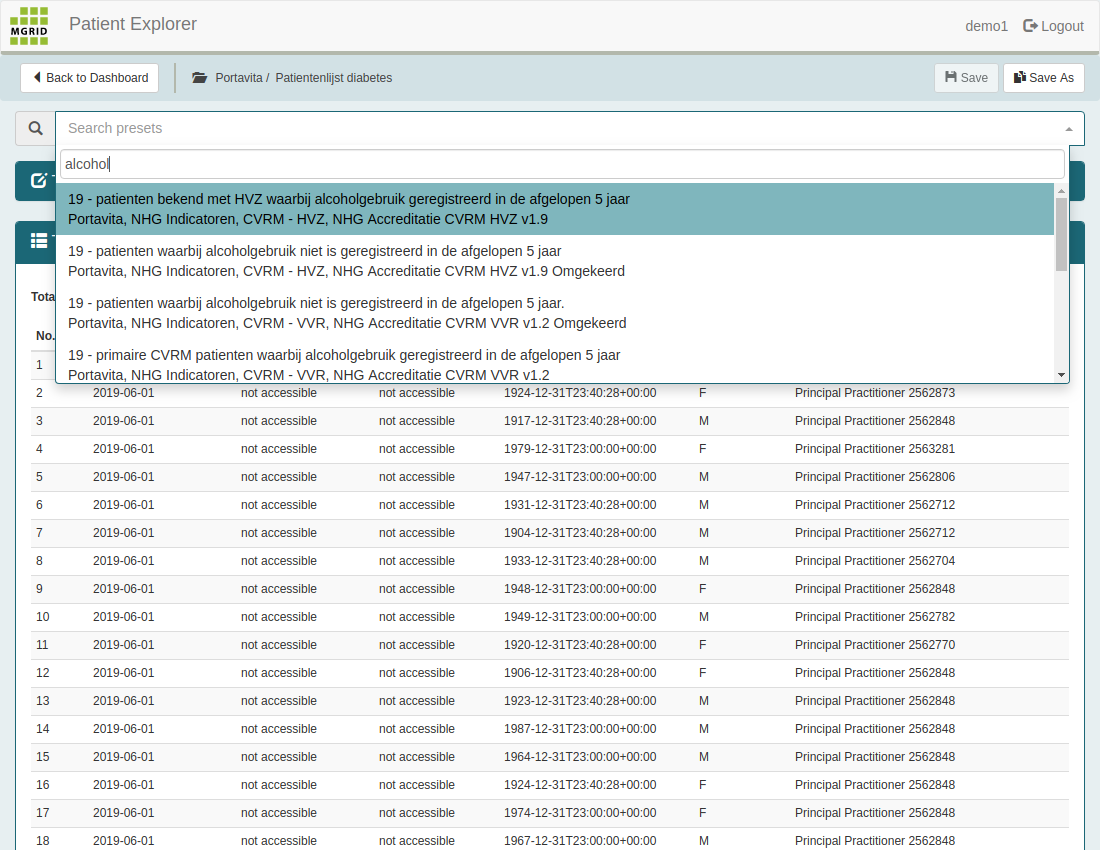Click birth date 1923-12-31T23:40:28+00:00
The width and height of the screenshot is (1100, 850).
click(x=580, y=701)
